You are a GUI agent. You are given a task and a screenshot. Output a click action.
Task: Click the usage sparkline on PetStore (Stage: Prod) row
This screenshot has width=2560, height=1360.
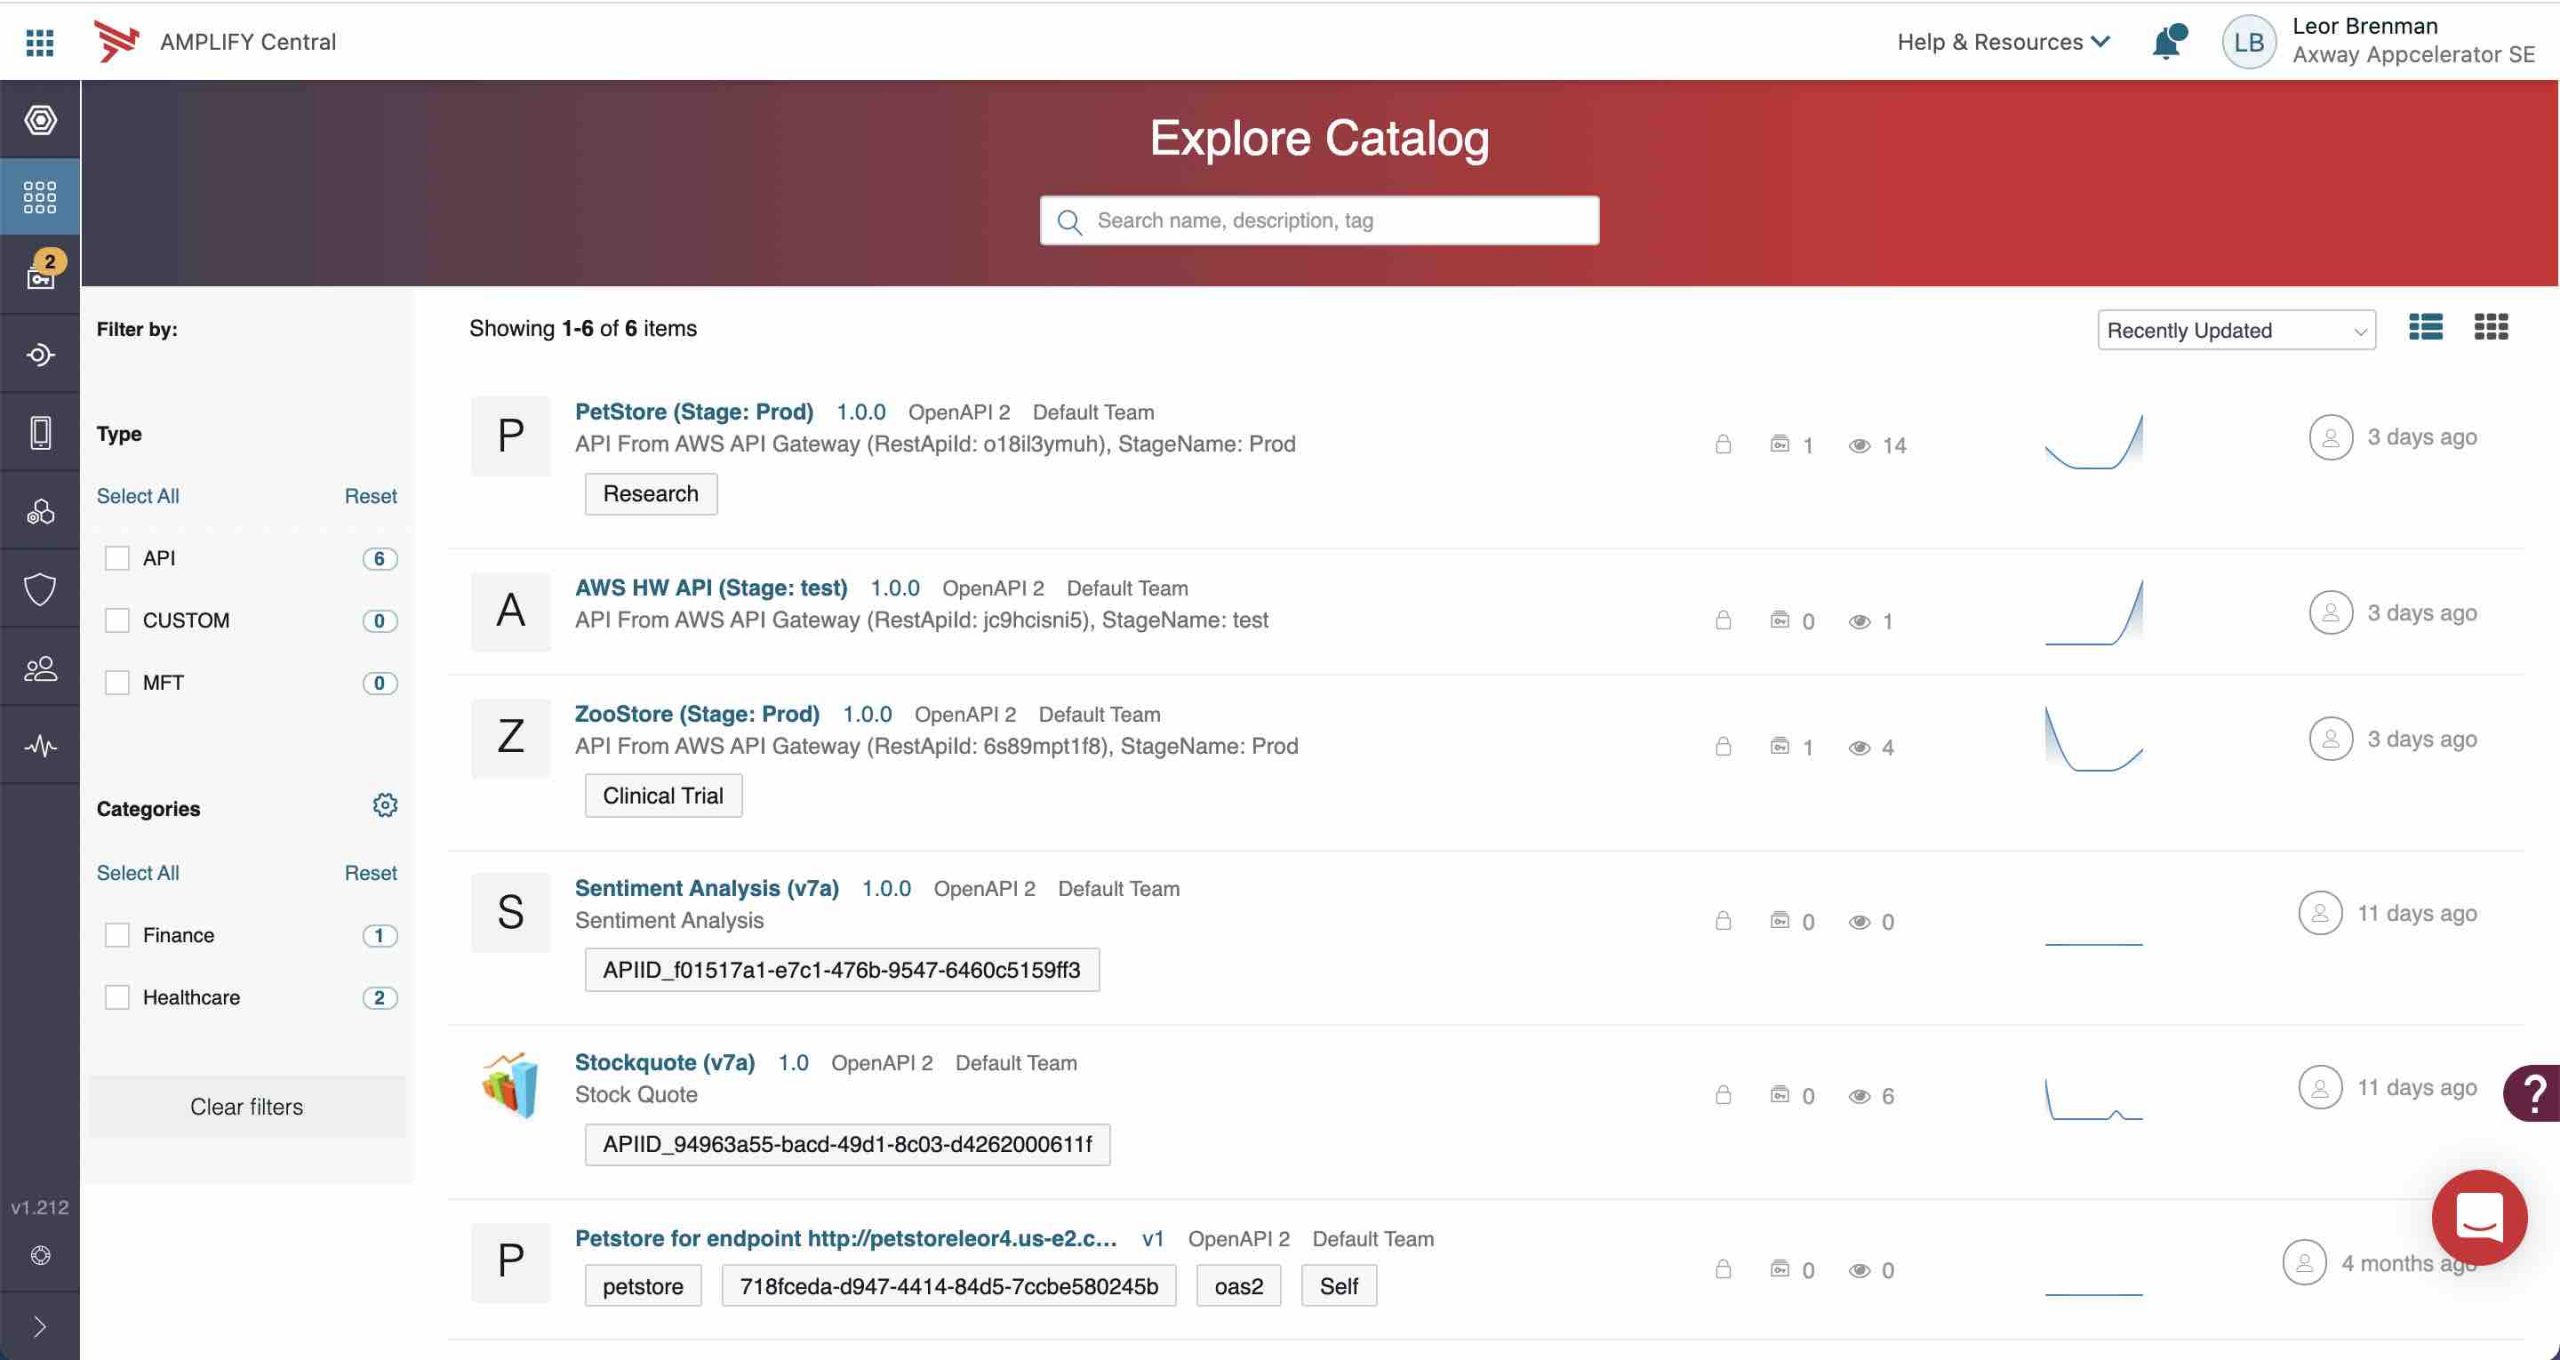click(x=2093, y=441)
